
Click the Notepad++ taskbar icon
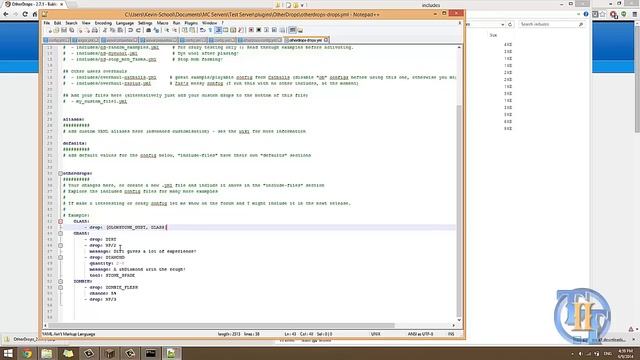click(171, 353)
